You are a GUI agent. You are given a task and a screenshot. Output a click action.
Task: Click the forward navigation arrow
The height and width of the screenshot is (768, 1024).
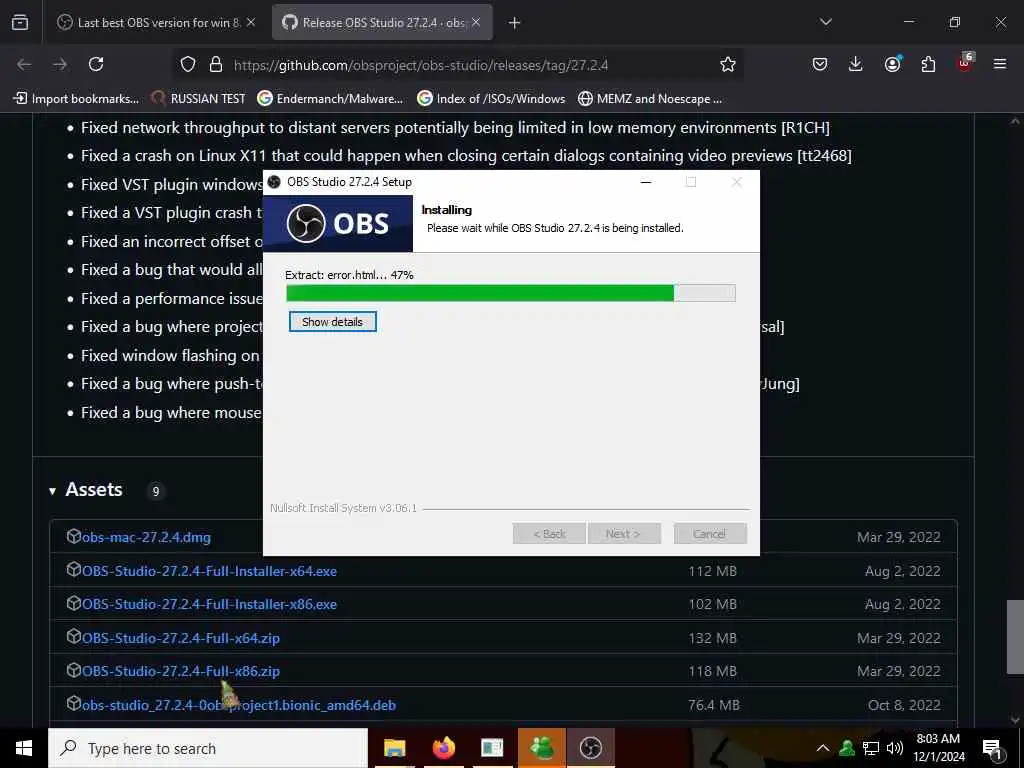coord(60,64)
